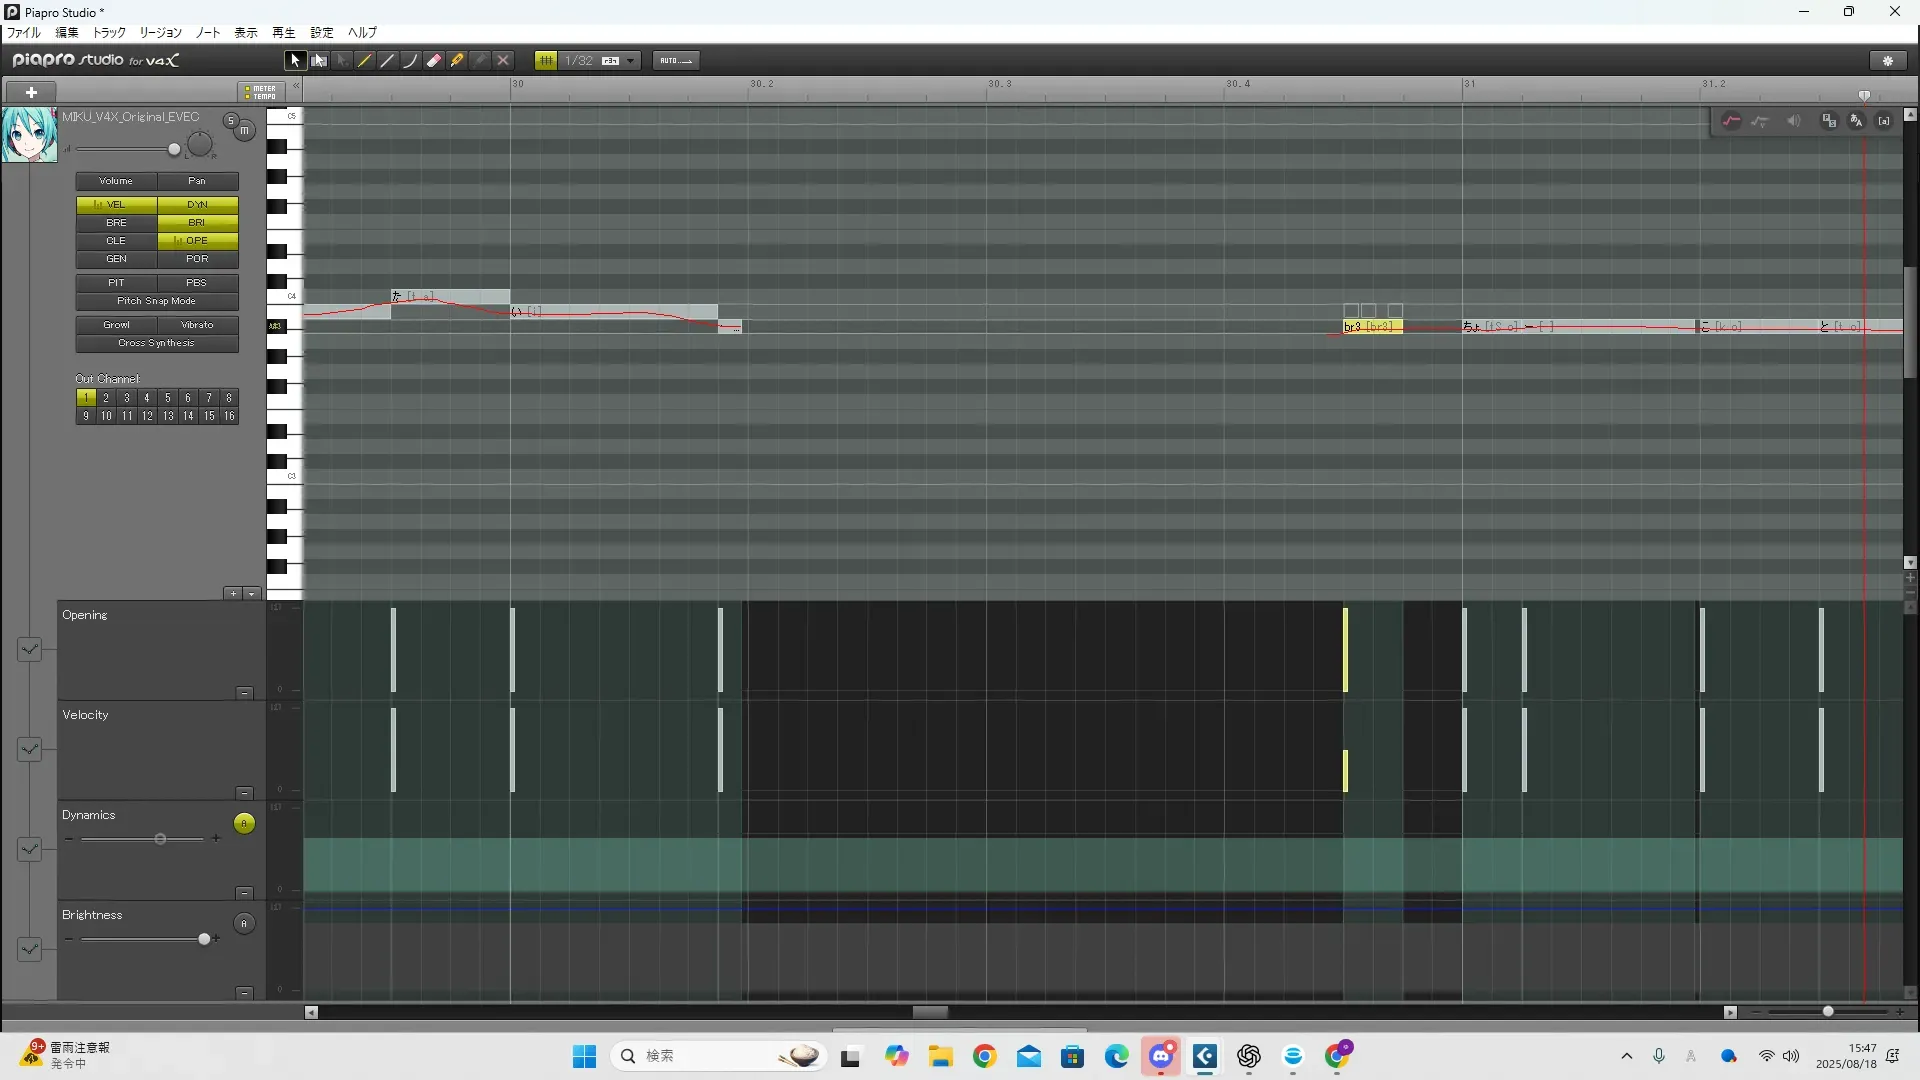
Task: Click the Dynamics lane zoom slider
Action: point(160,839)
